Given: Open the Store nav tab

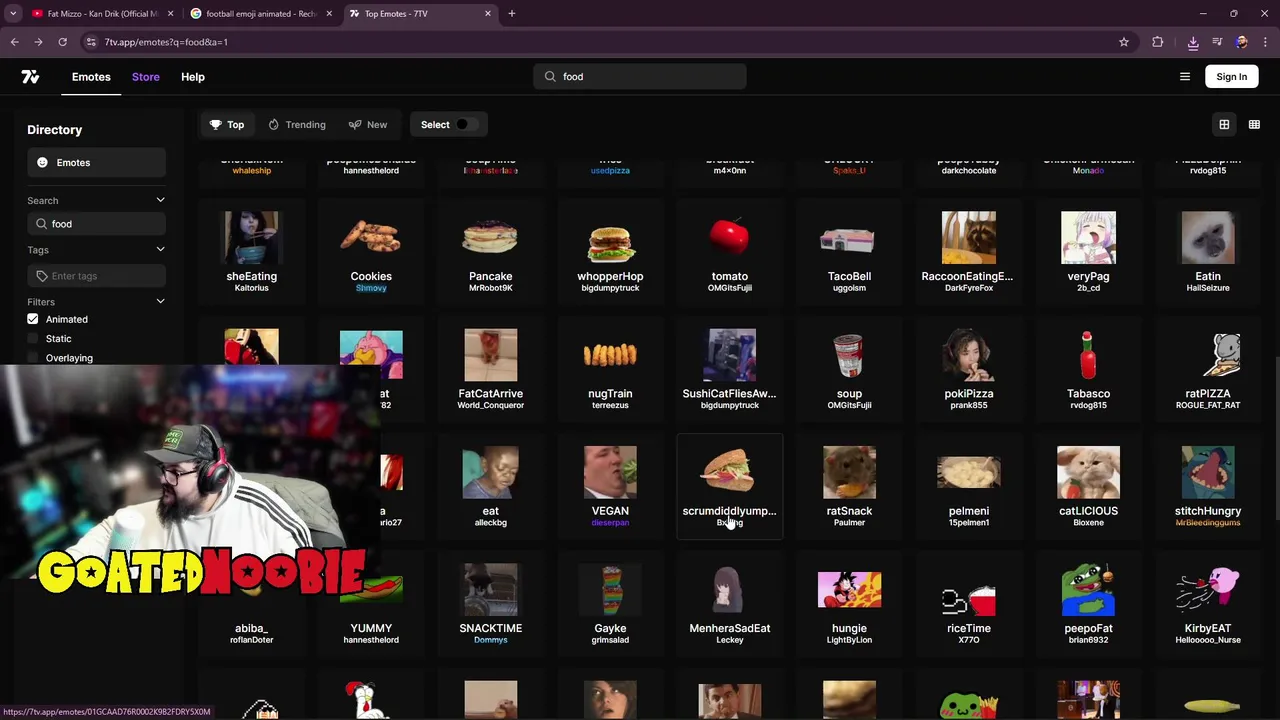Looking at the screenshot, I should click(145, 77).
